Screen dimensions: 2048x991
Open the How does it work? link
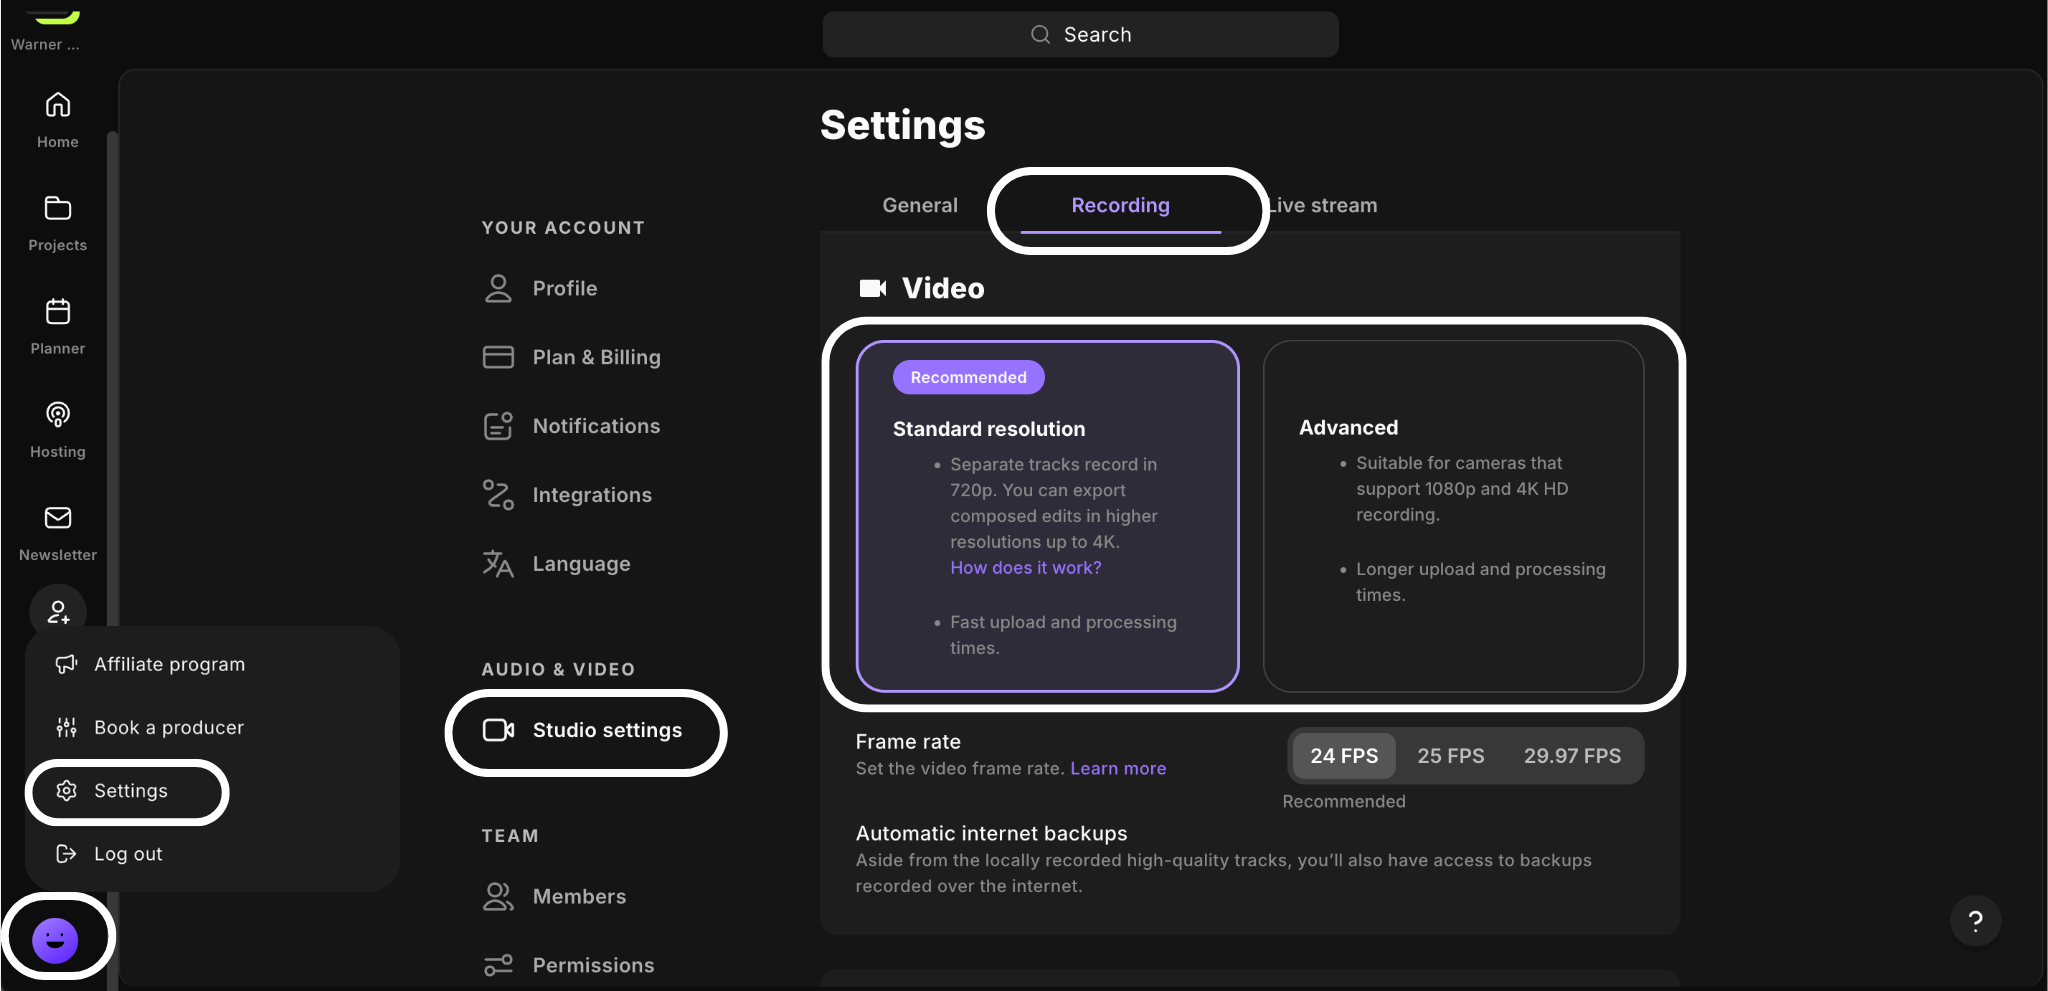click(x=1025, y=568)
